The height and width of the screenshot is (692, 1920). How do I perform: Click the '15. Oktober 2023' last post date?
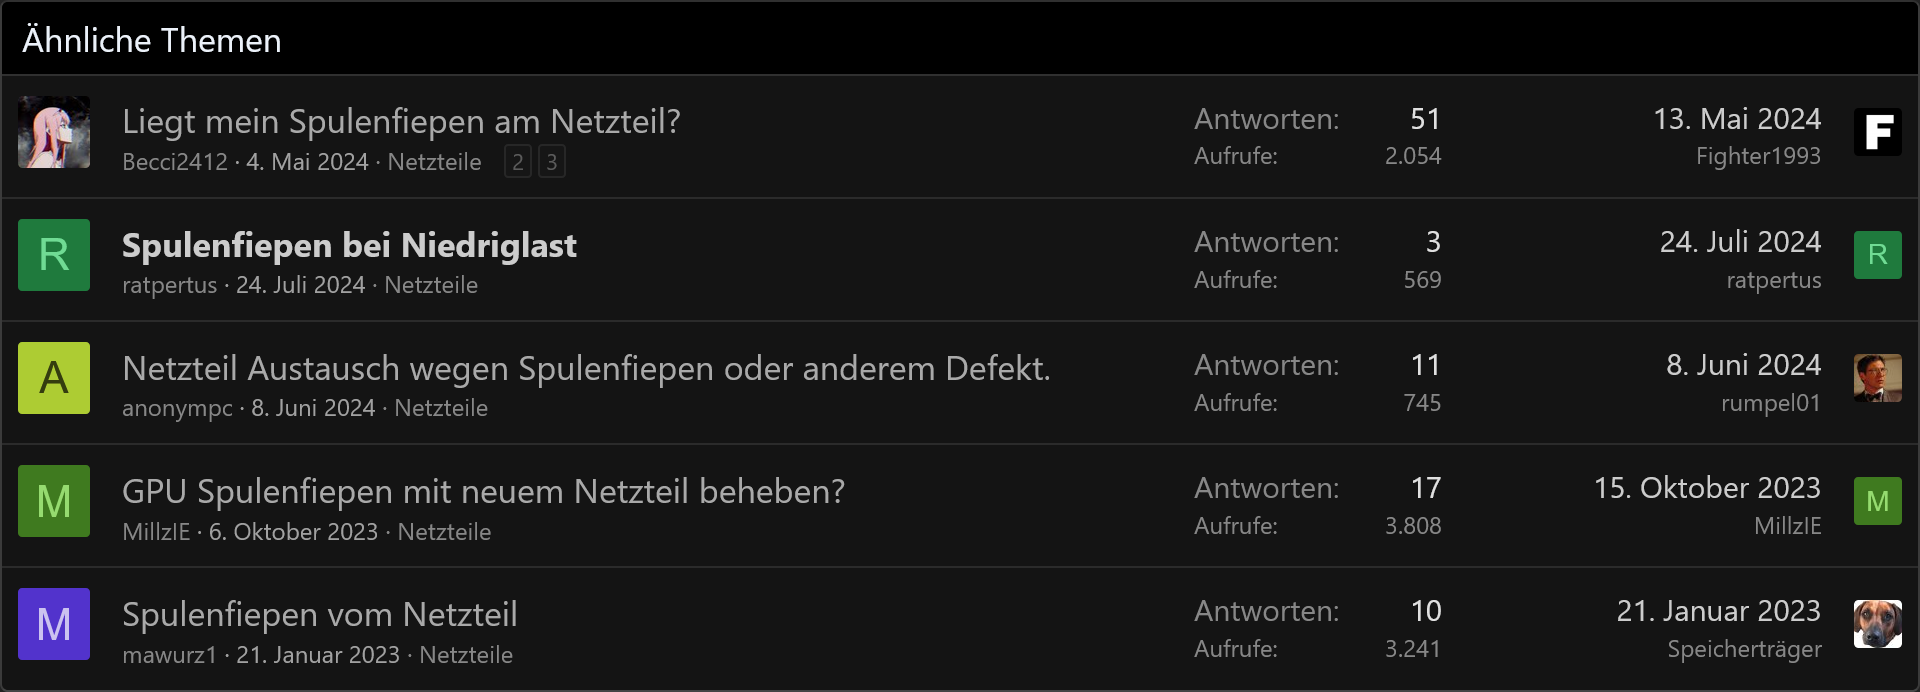[x=1707, y=488]
